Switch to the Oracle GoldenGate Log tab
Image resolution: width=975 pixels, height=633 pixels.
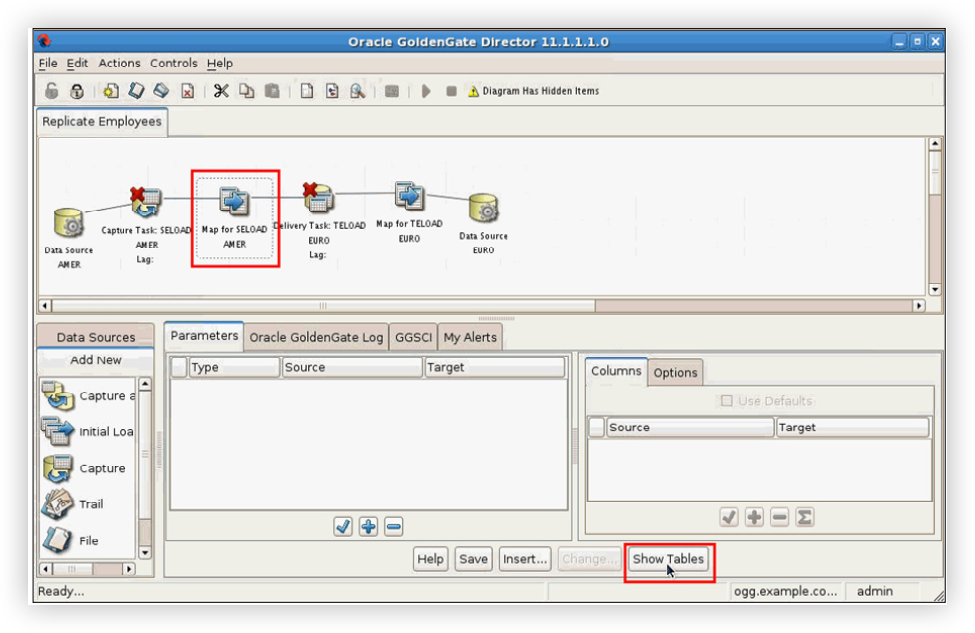pyautogui.click(x=316, y=337)
